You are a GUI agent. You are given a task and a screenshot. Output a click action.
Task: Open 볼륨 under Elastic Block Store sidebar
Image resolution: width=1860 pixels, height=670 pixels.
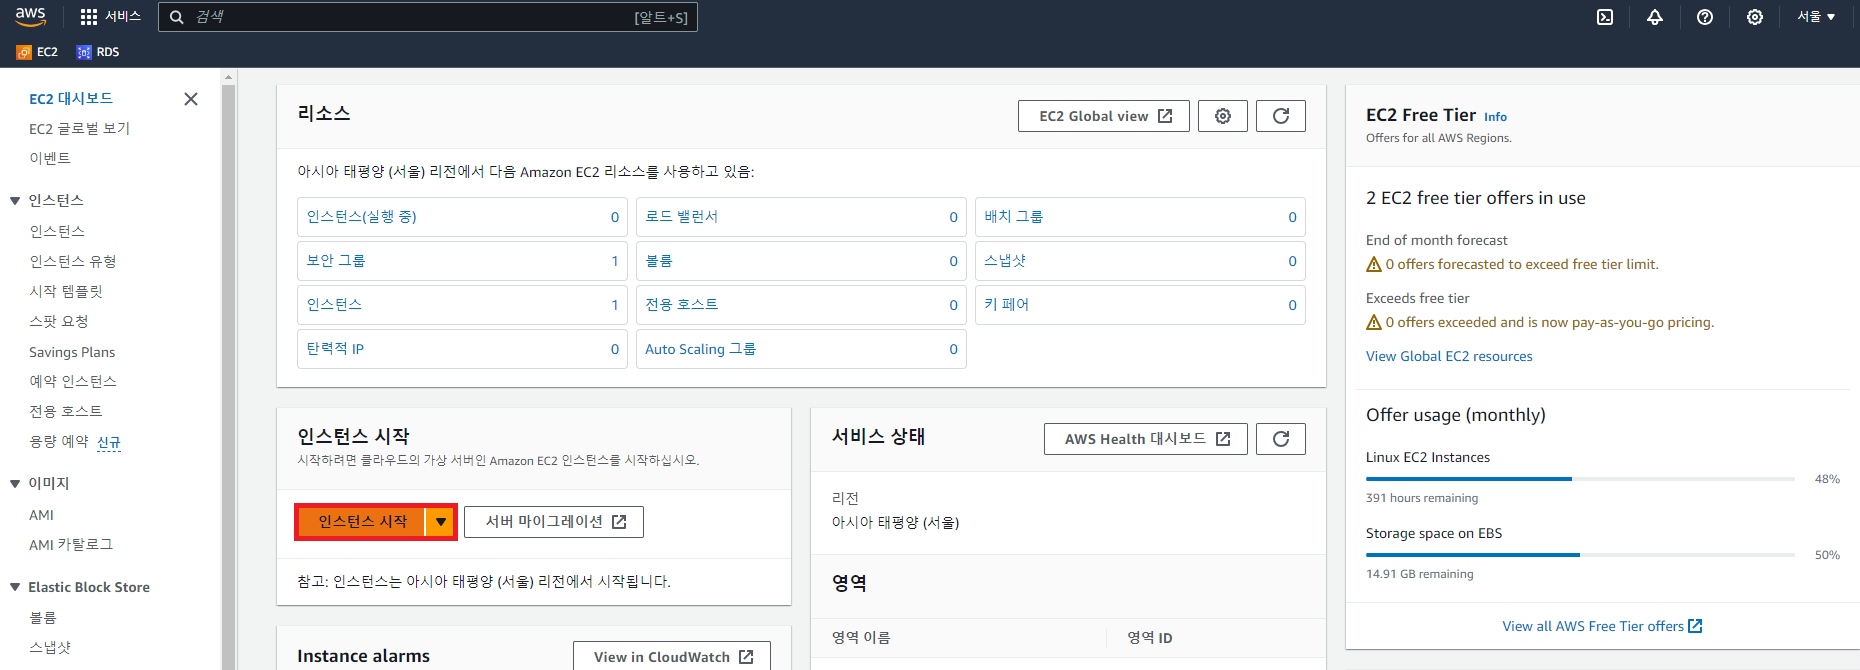click(43, 618)
